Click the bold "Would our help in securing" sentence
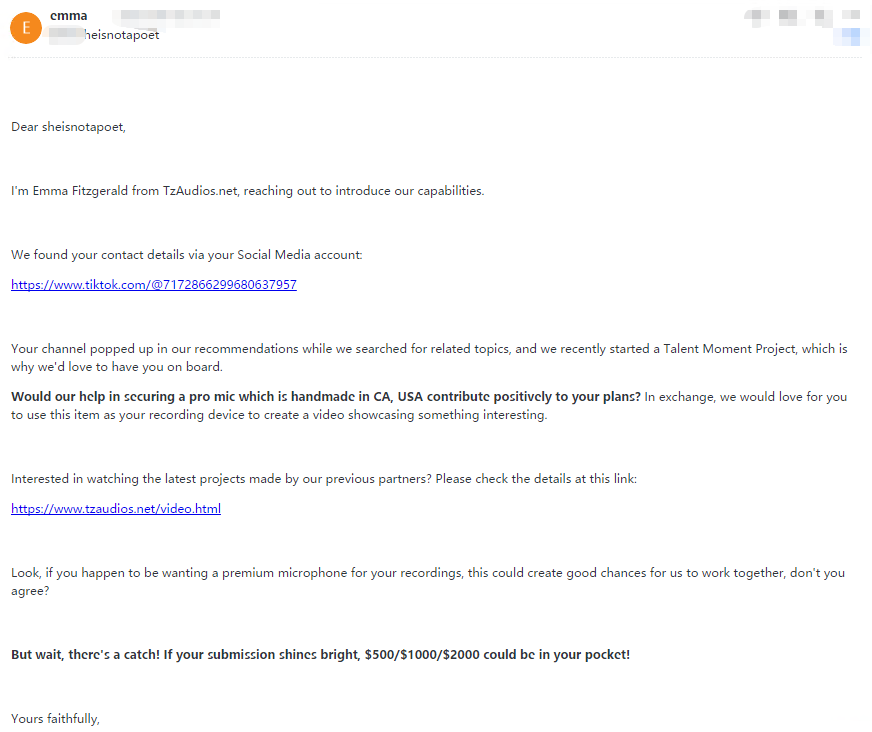Screen dimensions: 872x732 pos(326,397)
